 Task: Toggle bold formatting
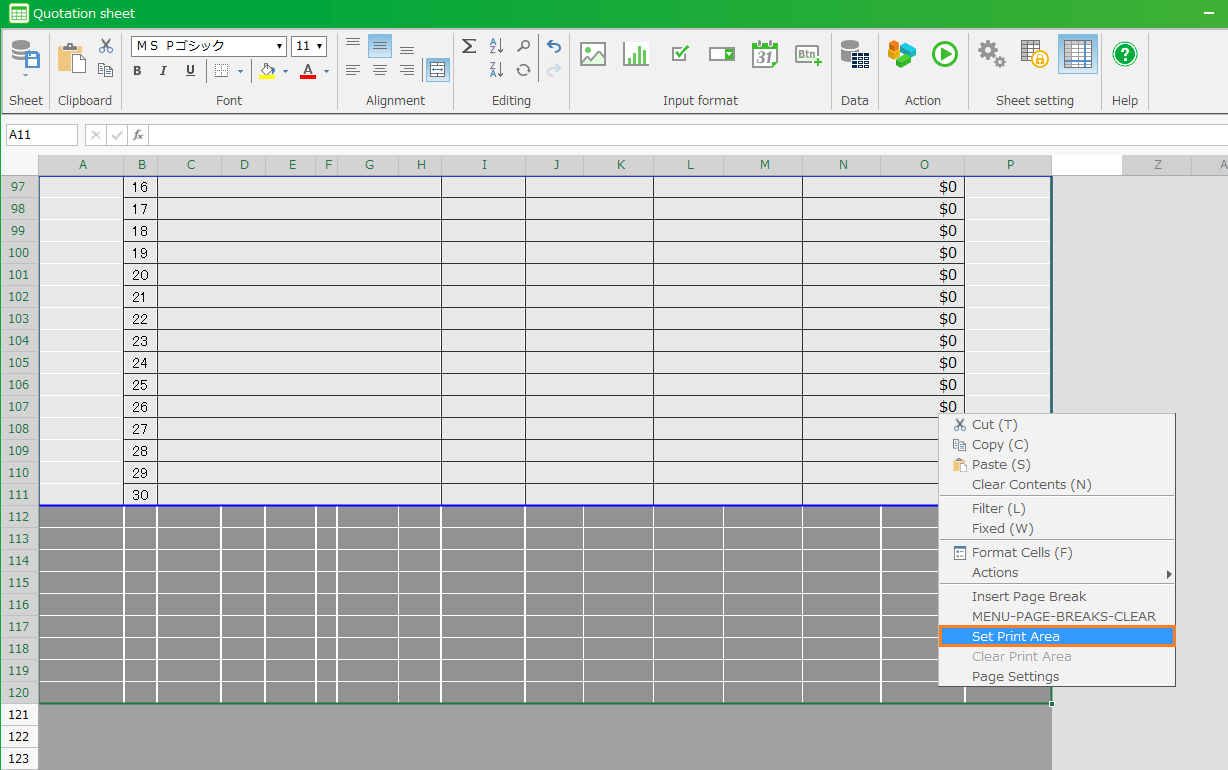[137, 71]
